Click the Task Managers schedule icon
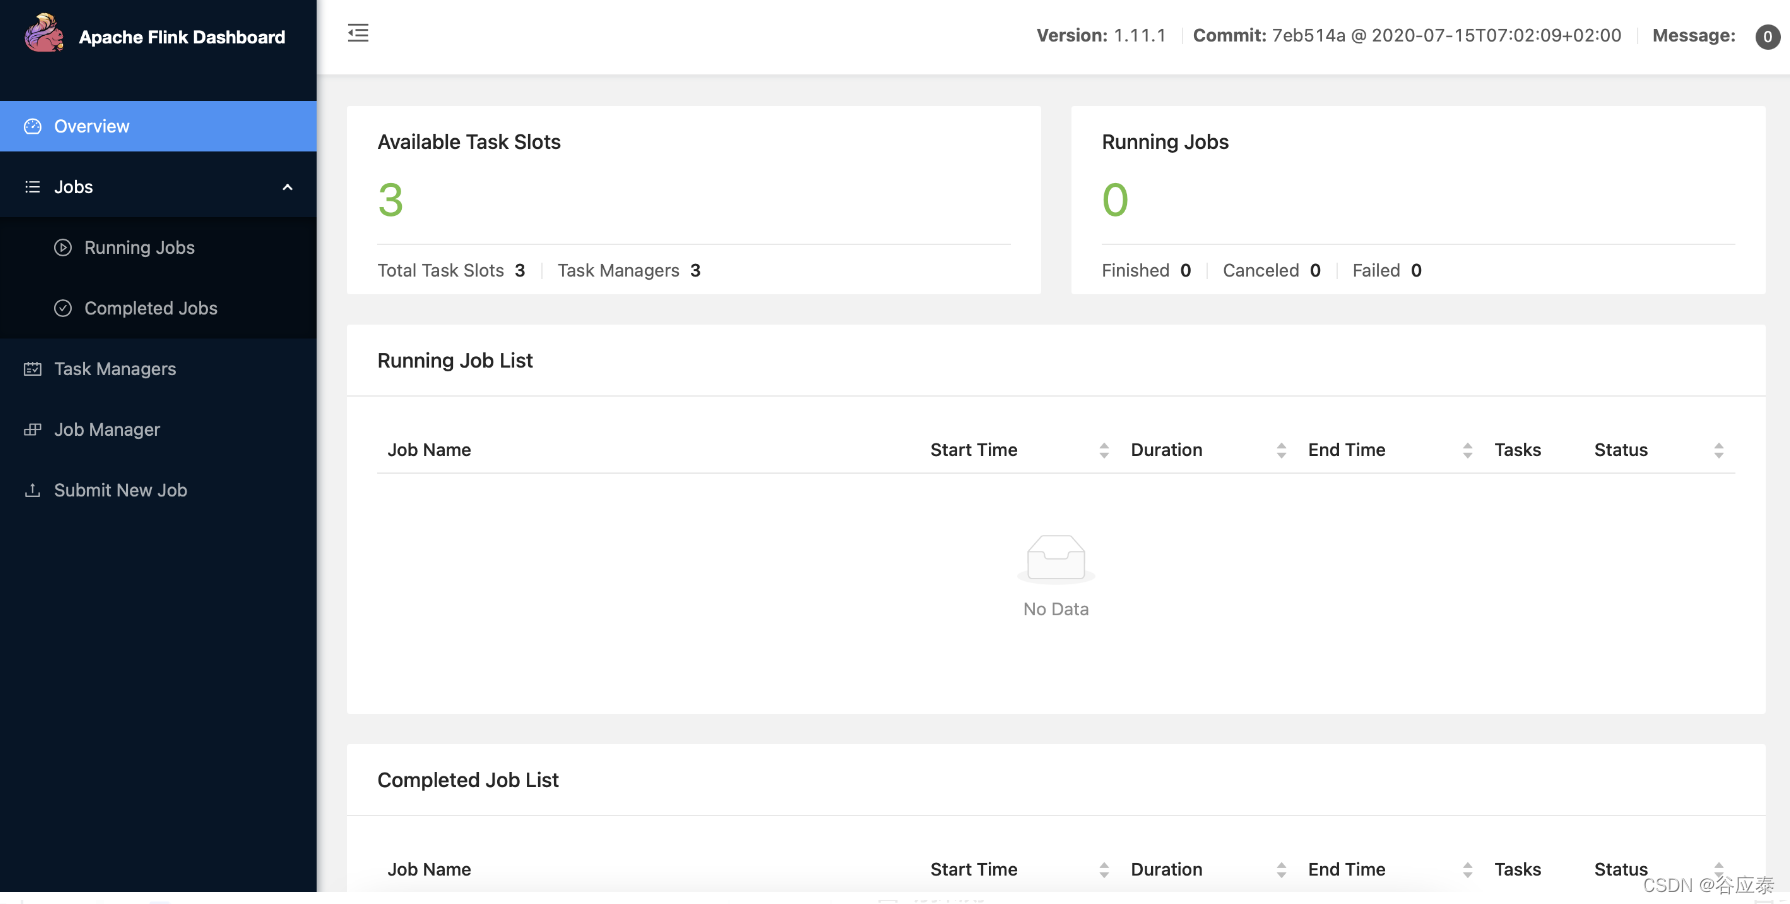The width and height of the screenshot is (1790, 904). [x=33, y=369]
